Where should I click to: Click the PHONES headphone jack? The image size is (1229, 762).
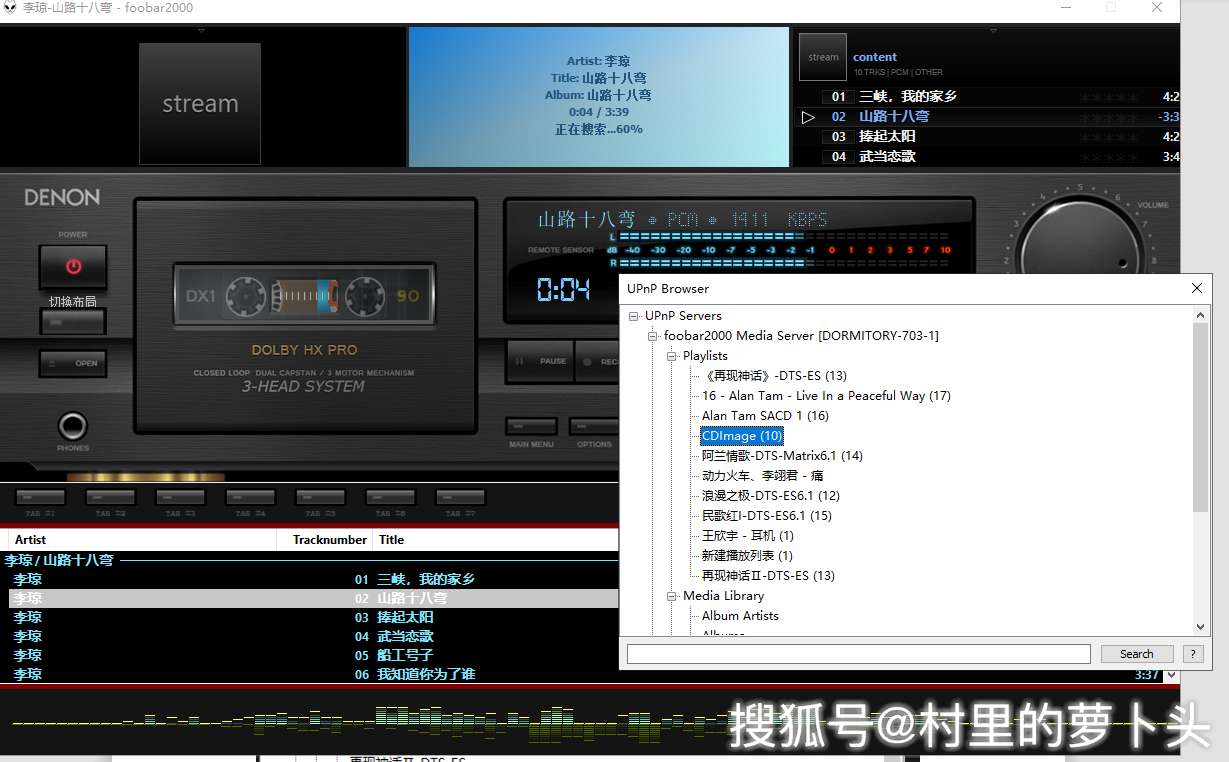tap(72, 427)
